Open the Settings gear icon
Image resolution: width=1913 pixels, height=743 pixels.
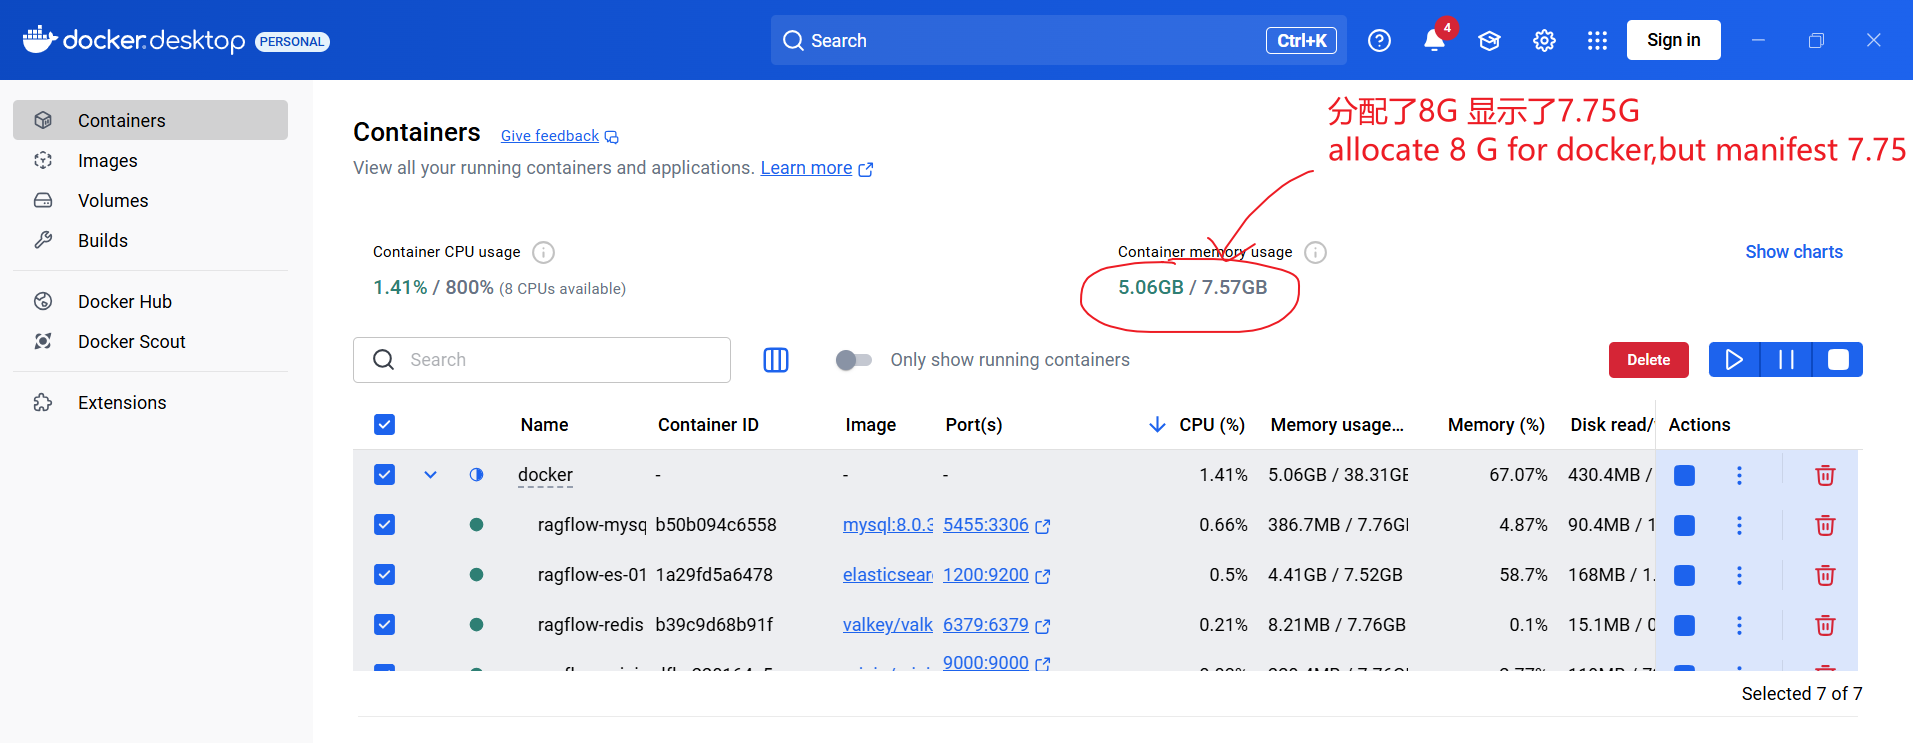[1544, 41]
